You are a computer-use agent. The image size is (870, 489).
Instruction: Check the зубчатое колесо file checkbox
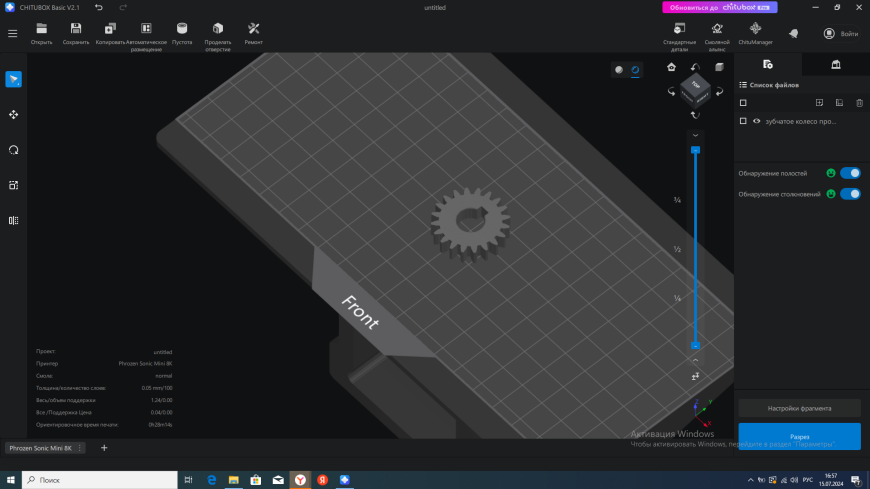click(x=743, y=121)
